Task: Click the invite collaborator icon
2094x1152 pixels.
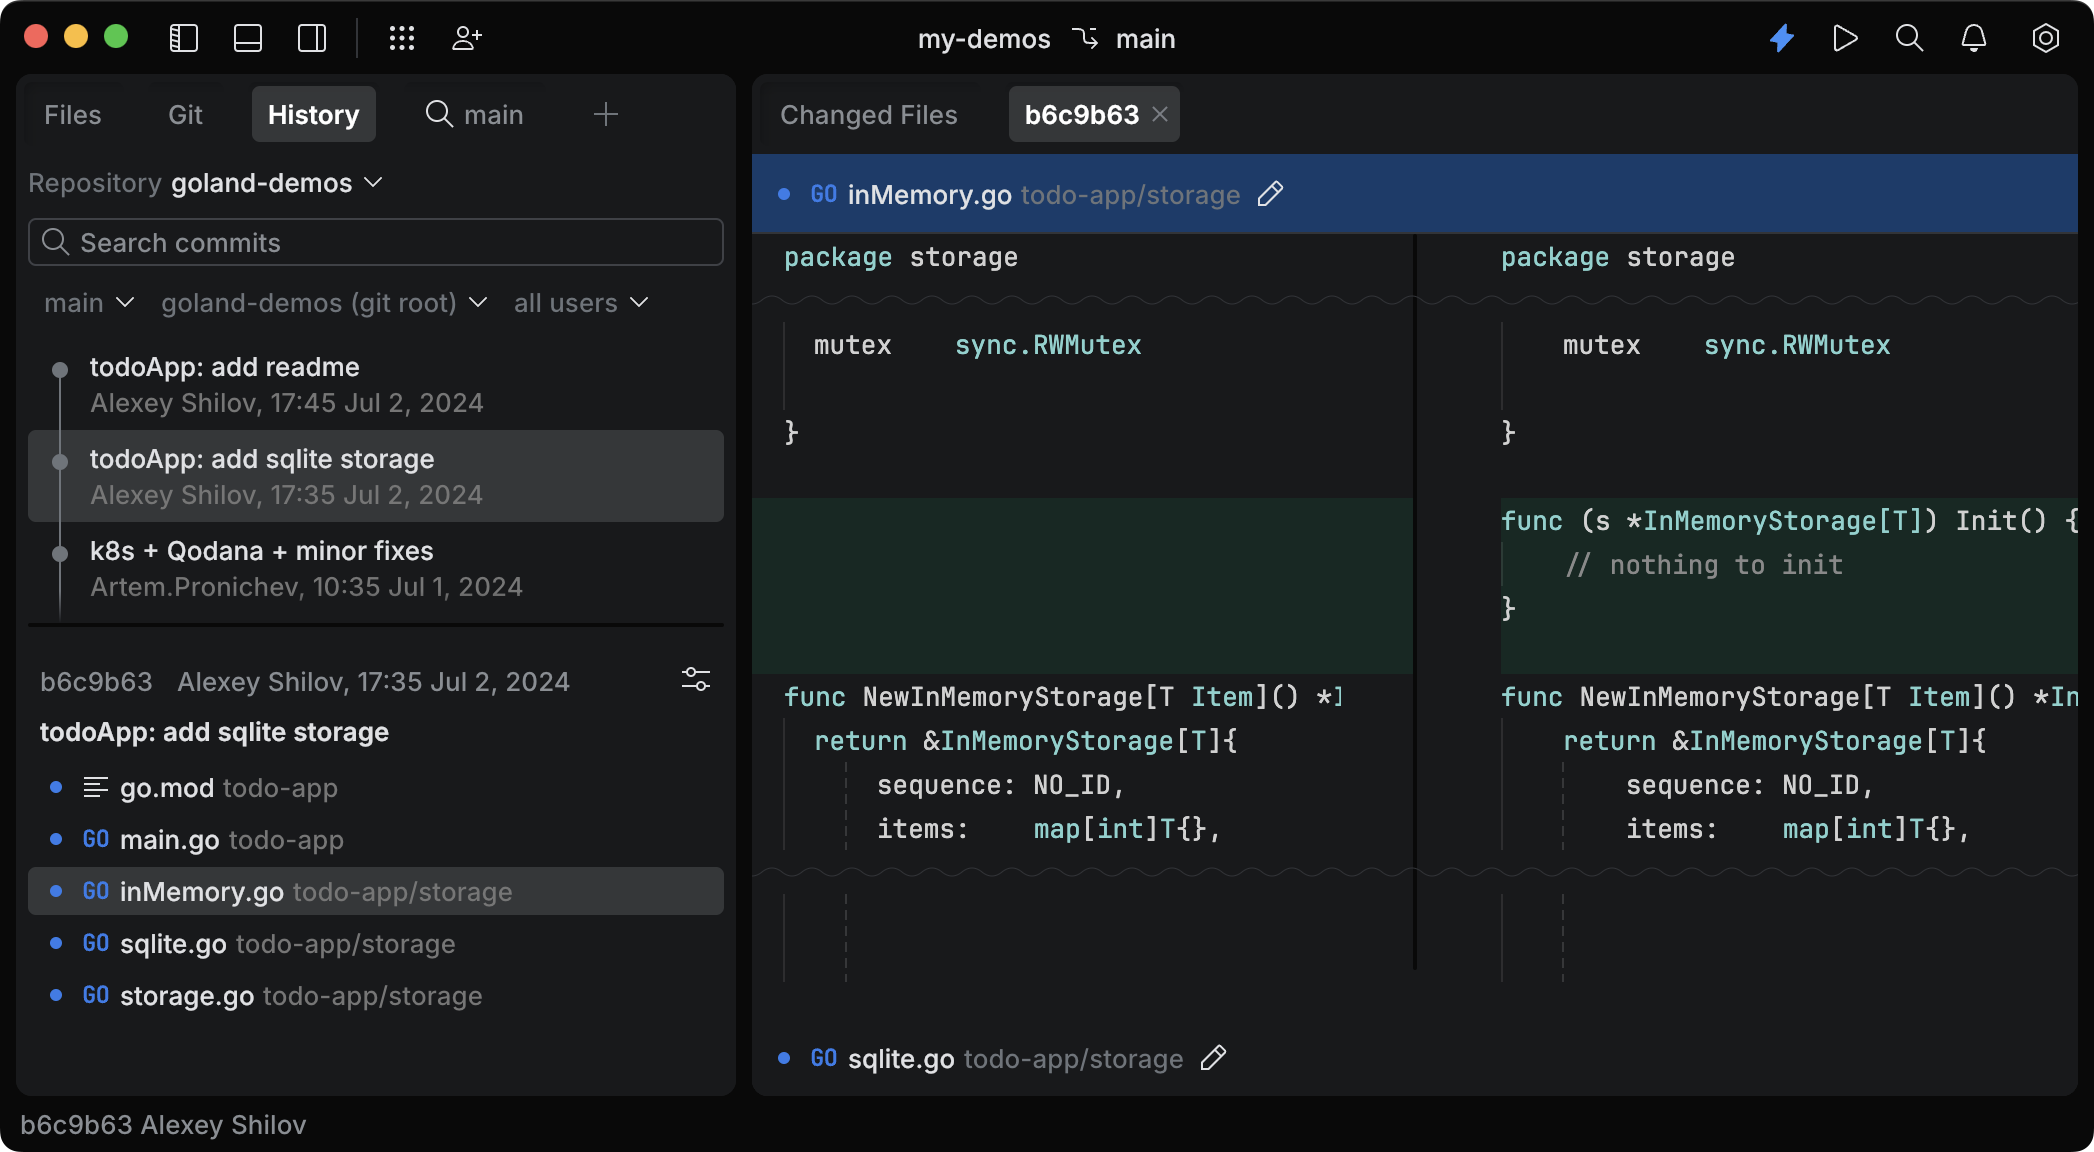Action: [x=466, y=38]
